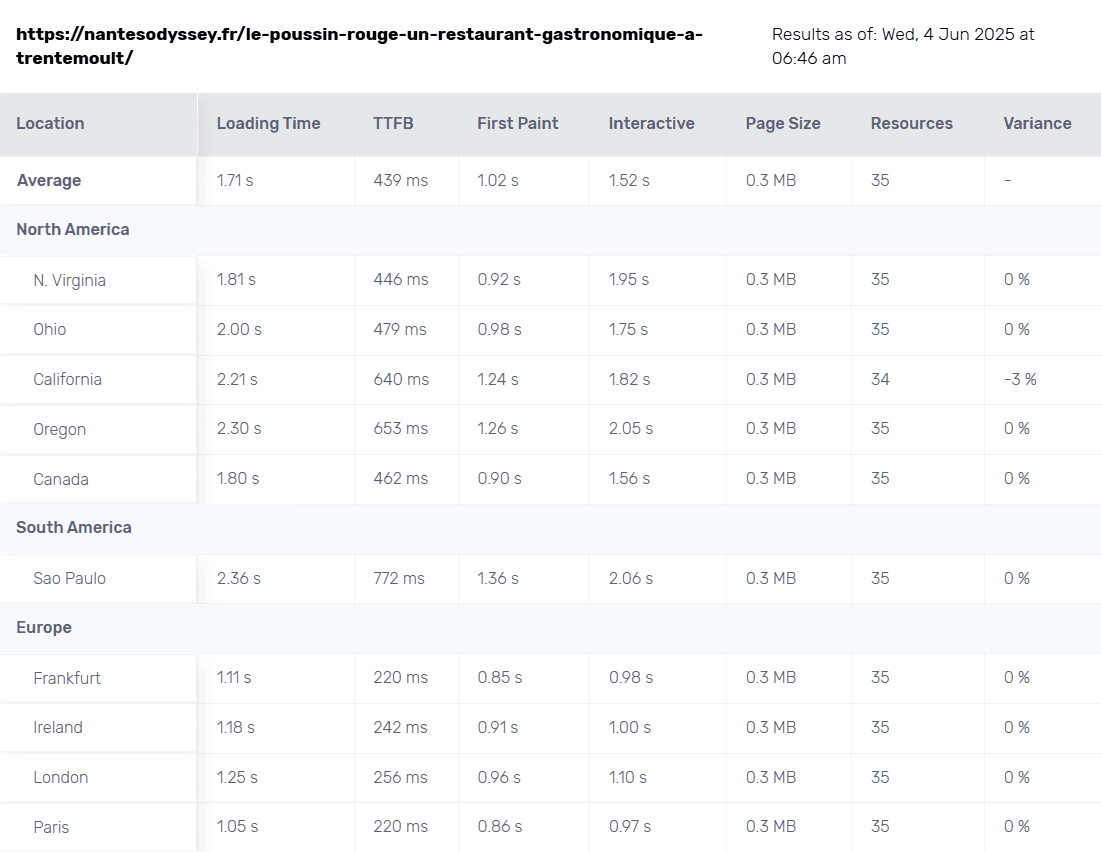The image size is (1101, 852).
Task: Collapse the North America region group
Action: [73, 230]
